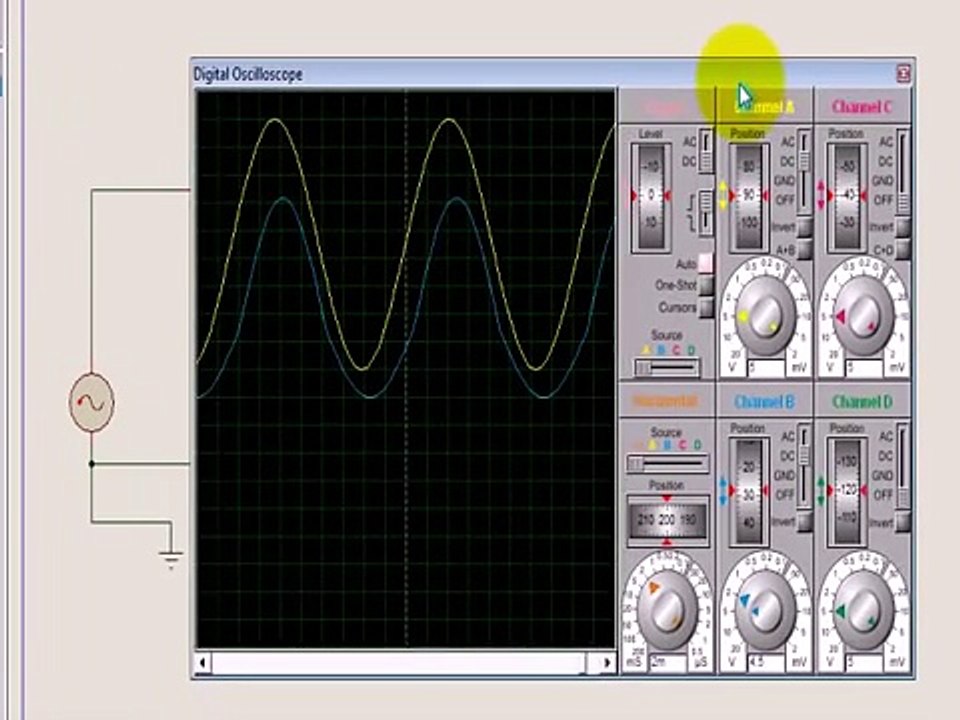This screenshot has height=720, width=960.
Task: Turn the Channel D volts-per-division knob
Action: 863,610
